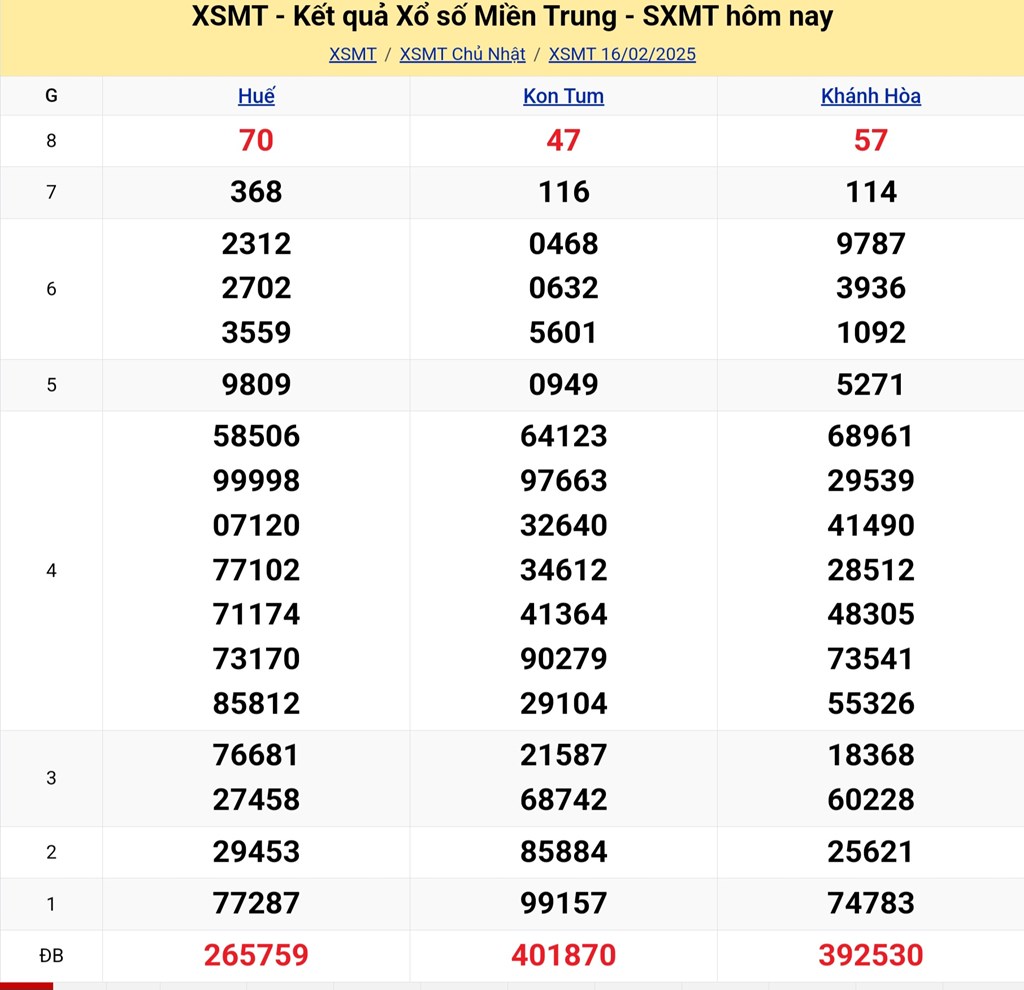Select Khánh Hòa special prize 392530
The width and height of the screenshot is (1024, 990).
(870, 955)
